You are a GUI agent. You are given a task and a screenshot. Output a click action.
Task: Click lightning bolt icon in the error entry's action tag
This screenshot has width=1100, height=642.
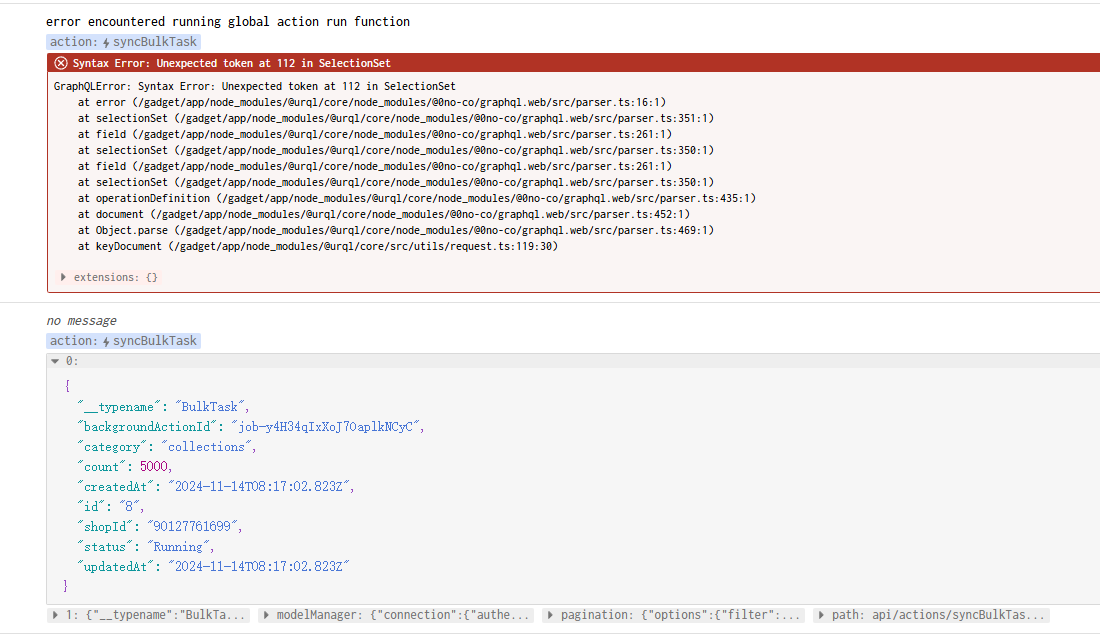[105, 42]
